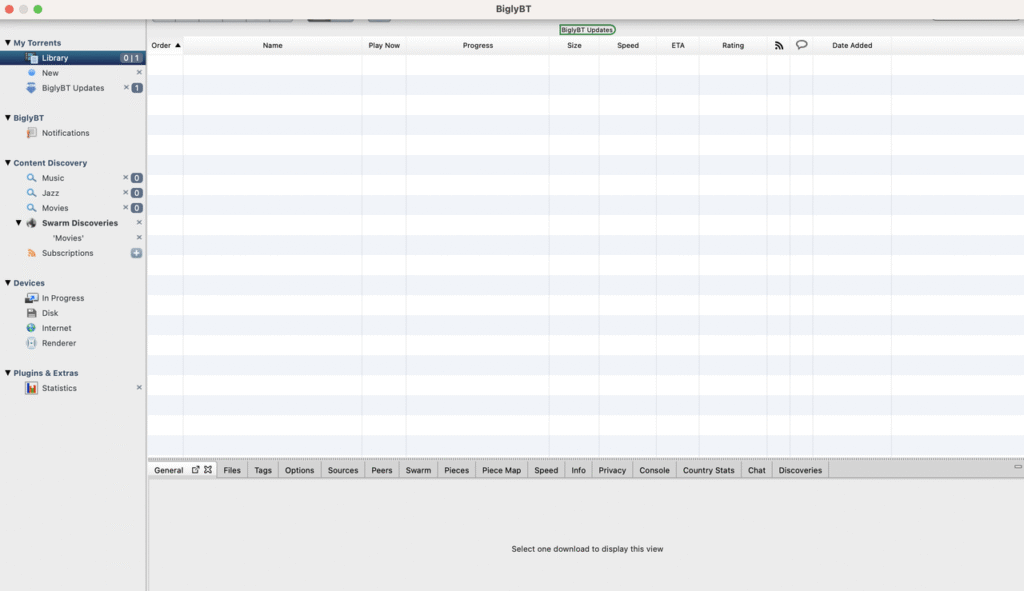The image size is (1024, 591).
Task: Click the Internet globe icon under Devices
Action: [x=32, y=328]
